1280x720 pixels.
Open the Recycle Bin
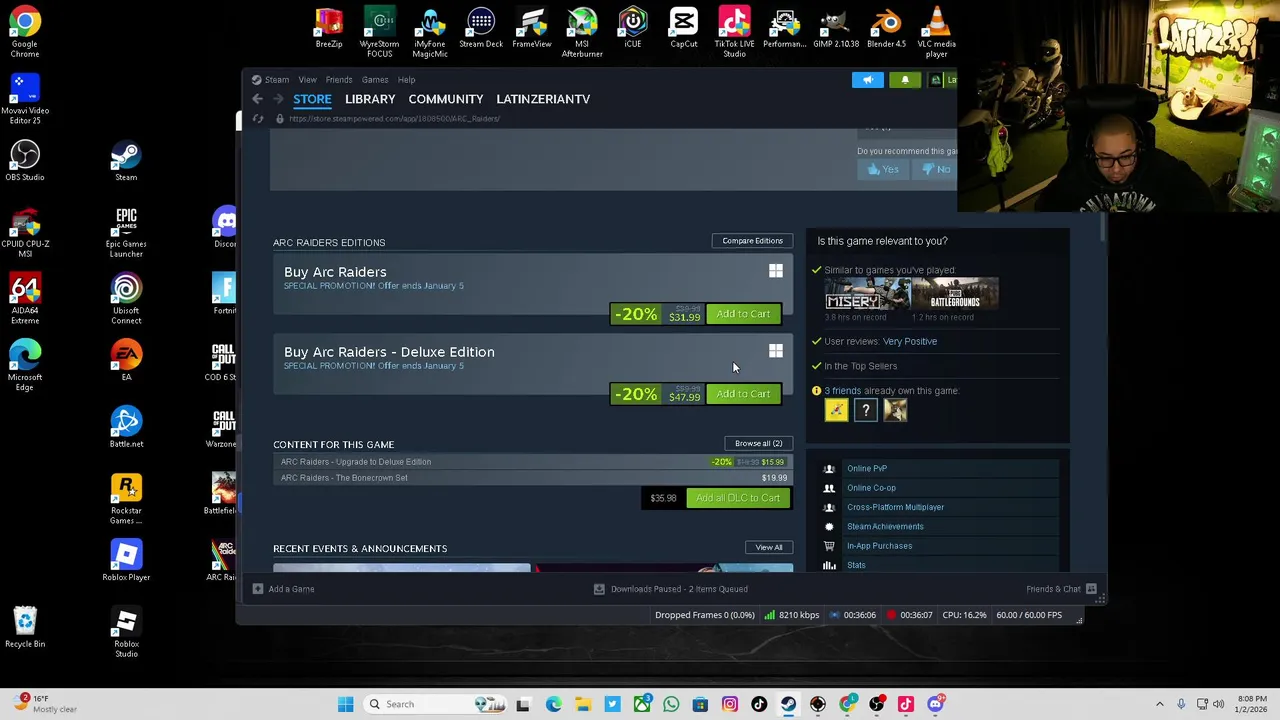pyautogui.click(x=25, y=628)
